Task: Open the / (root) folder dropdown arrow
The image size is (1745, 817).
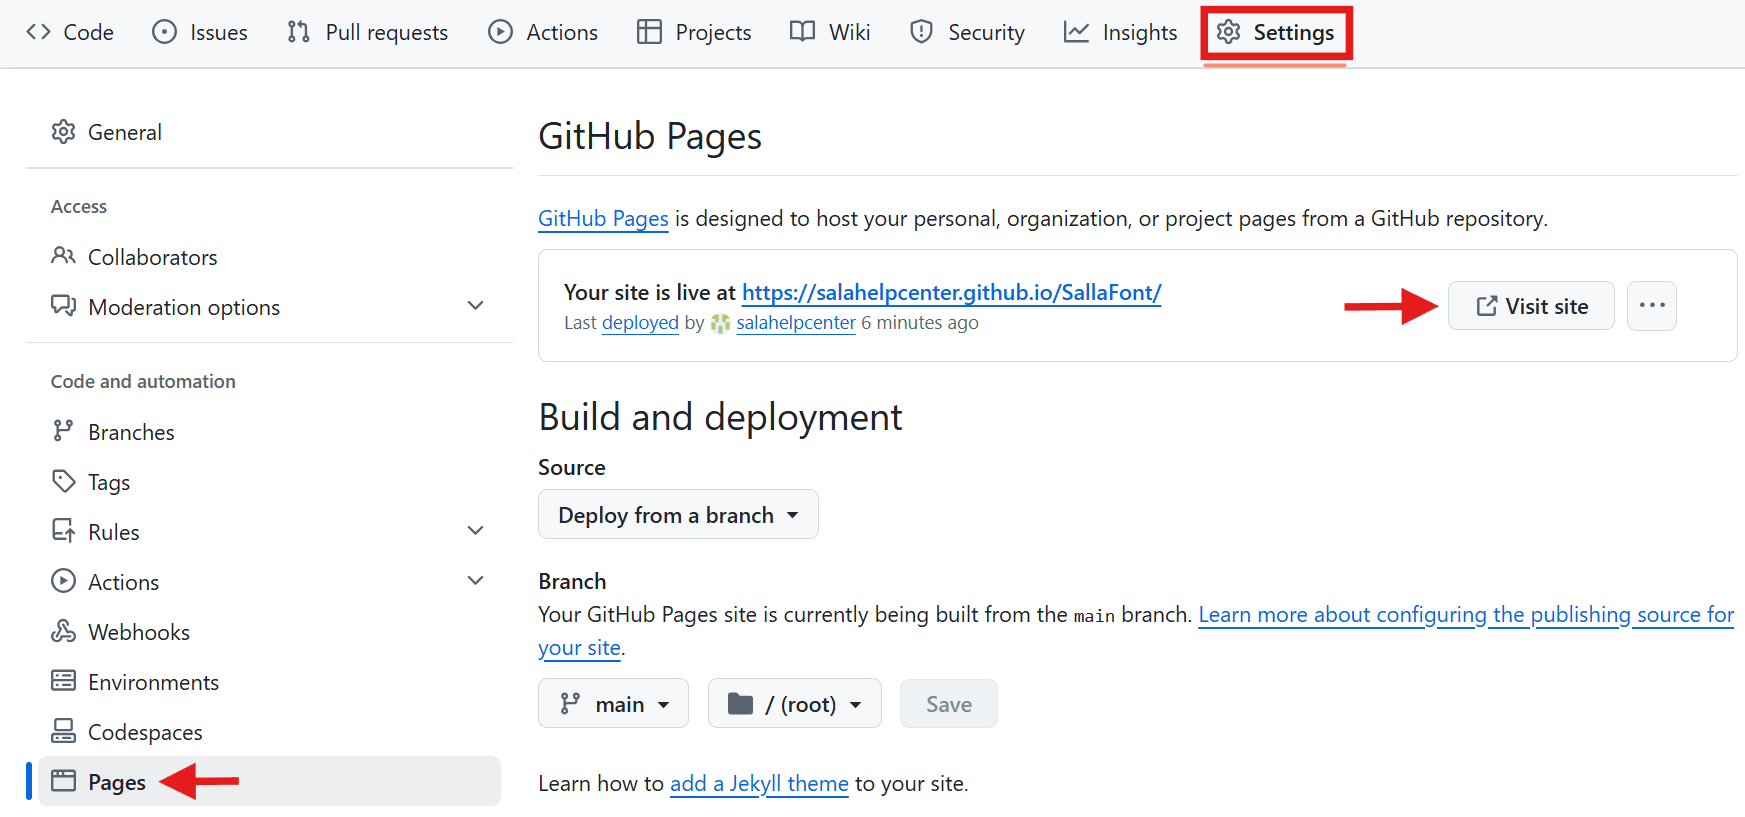Action: tap(856, 705)
